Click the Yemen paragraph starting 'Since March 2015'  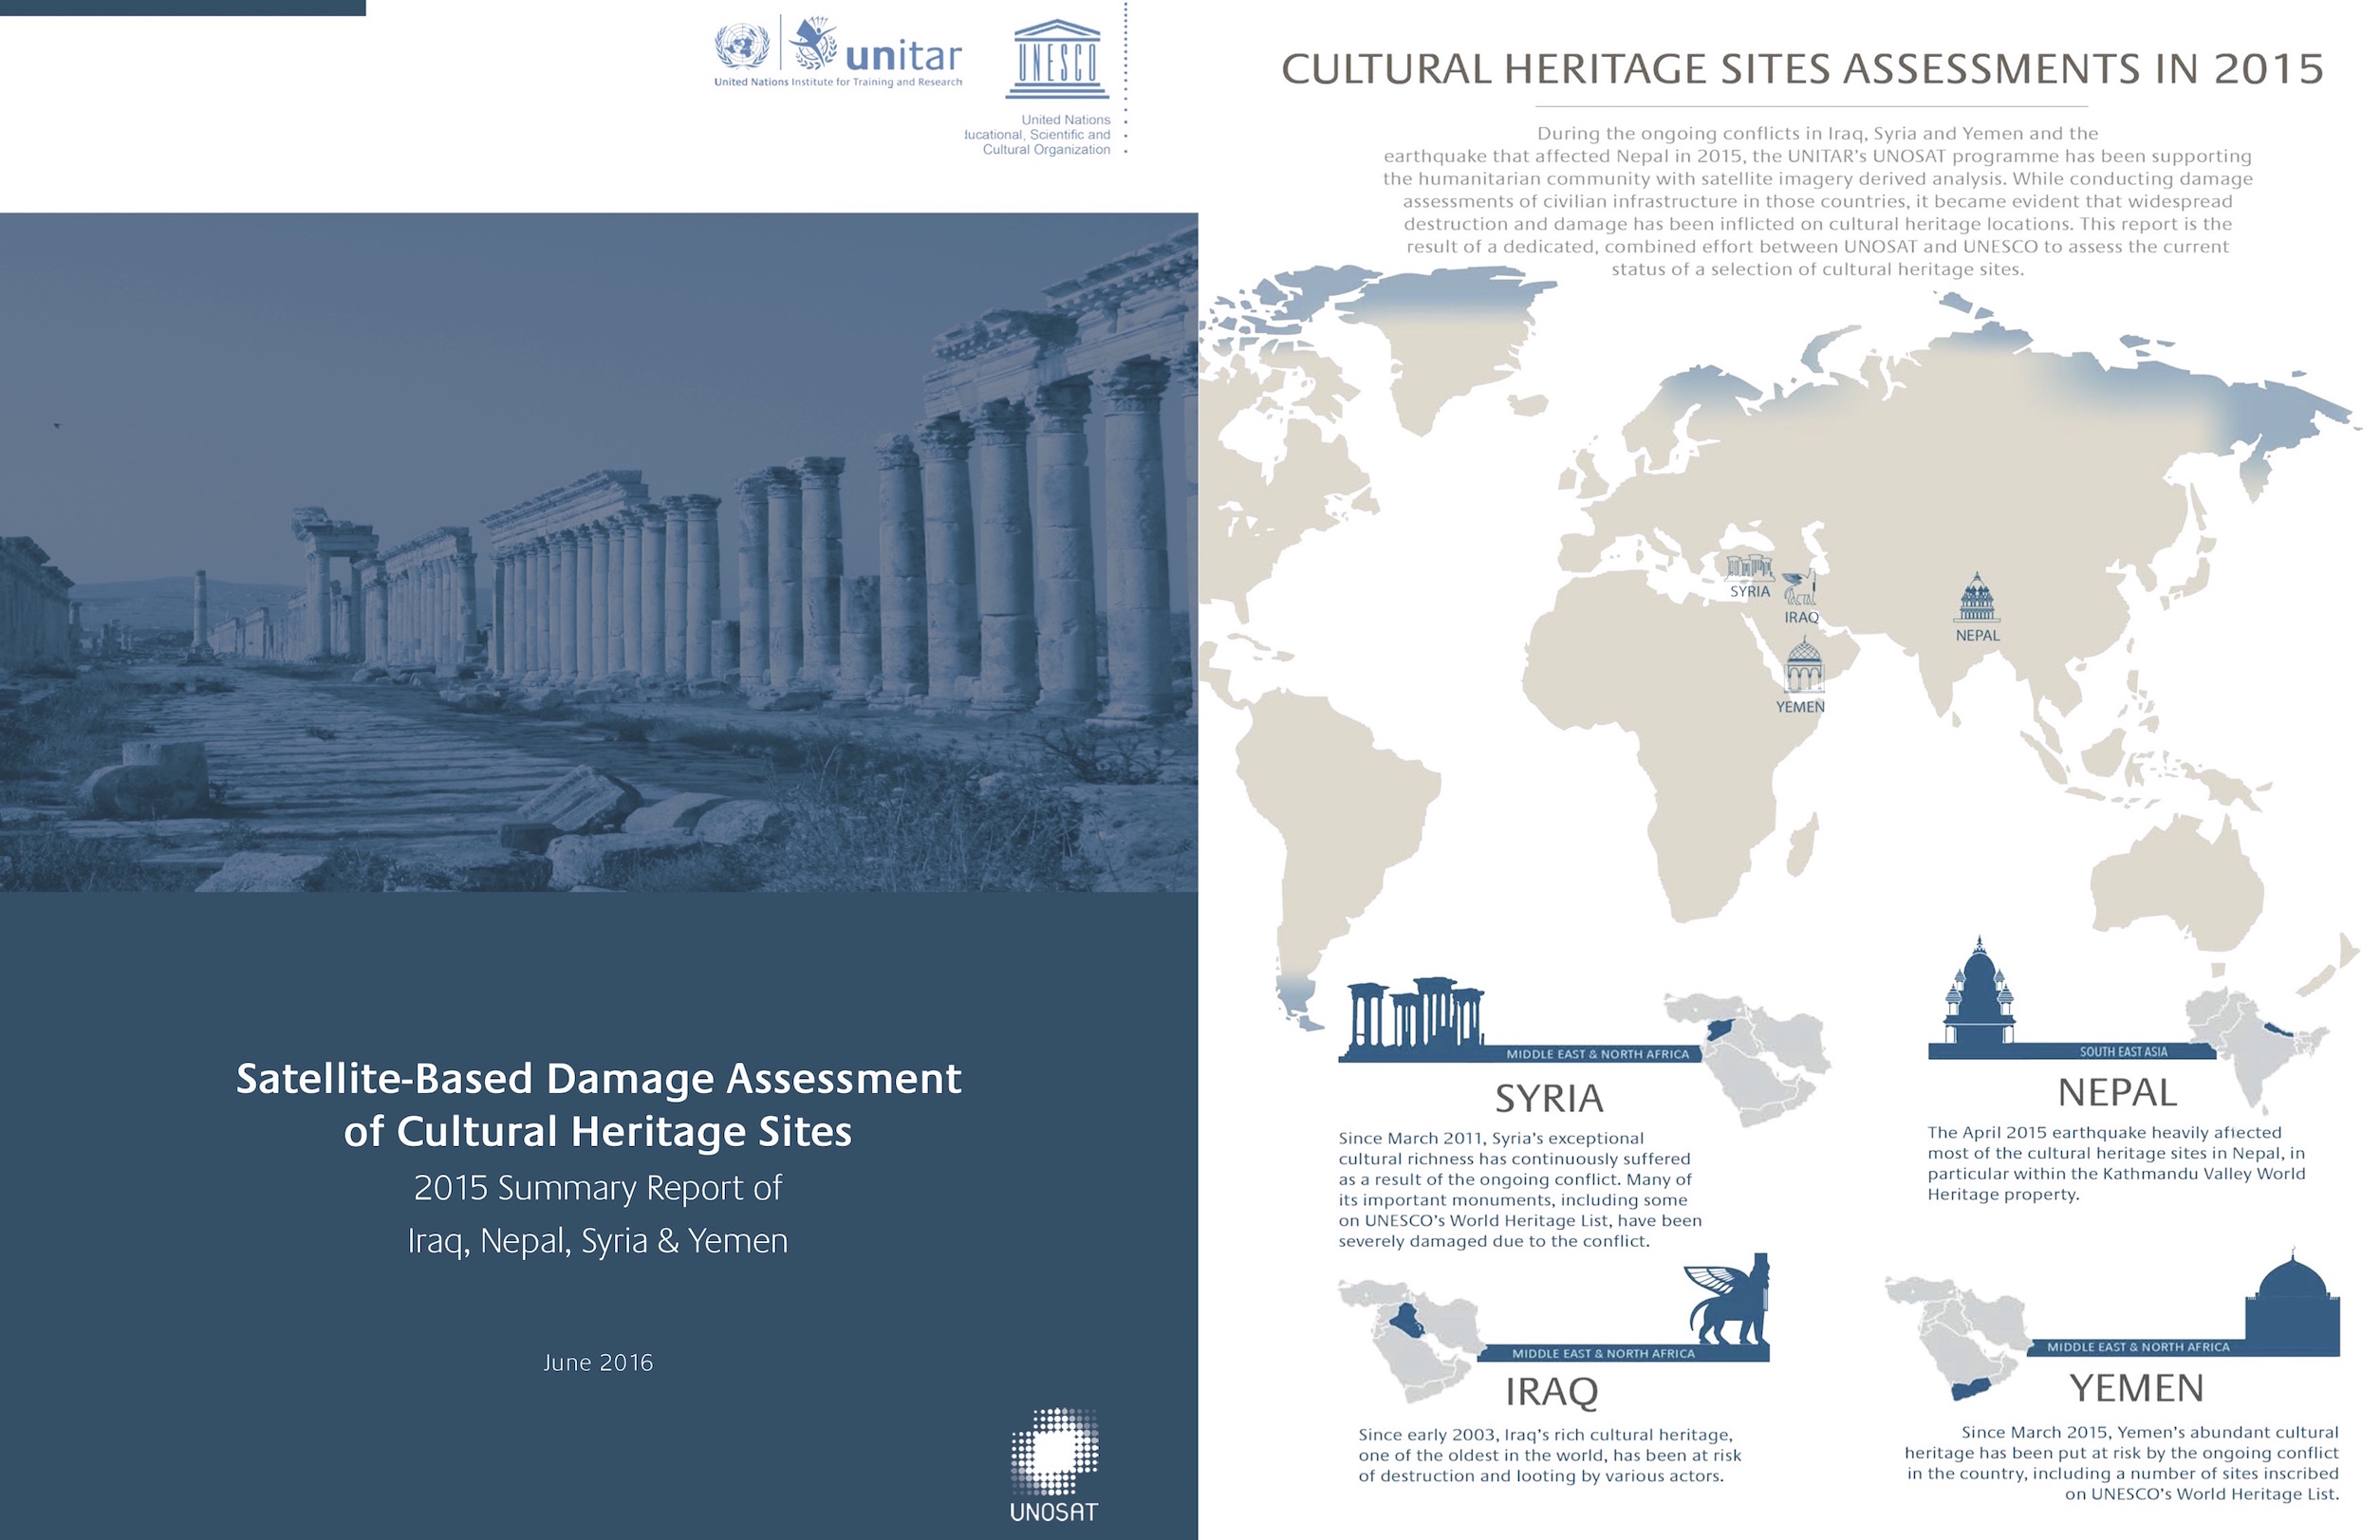coord(2121,1463)
